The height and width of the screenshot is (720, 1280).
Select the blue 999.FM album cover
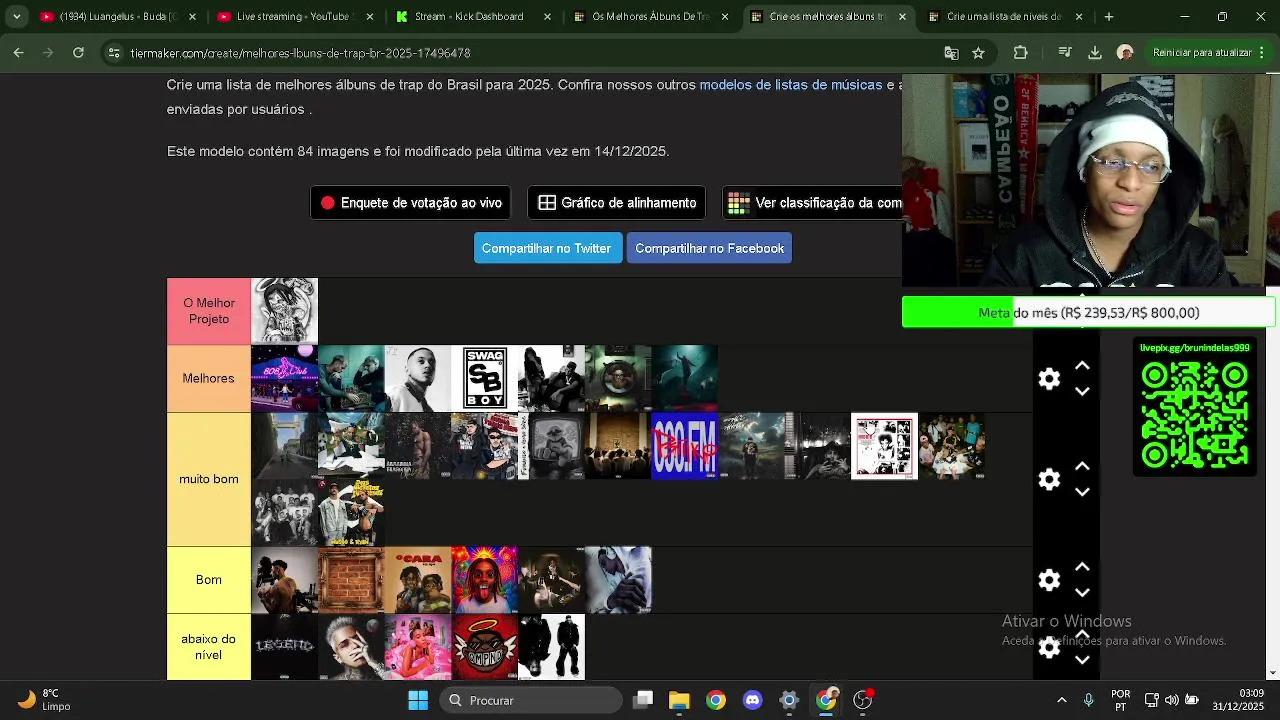684,446
